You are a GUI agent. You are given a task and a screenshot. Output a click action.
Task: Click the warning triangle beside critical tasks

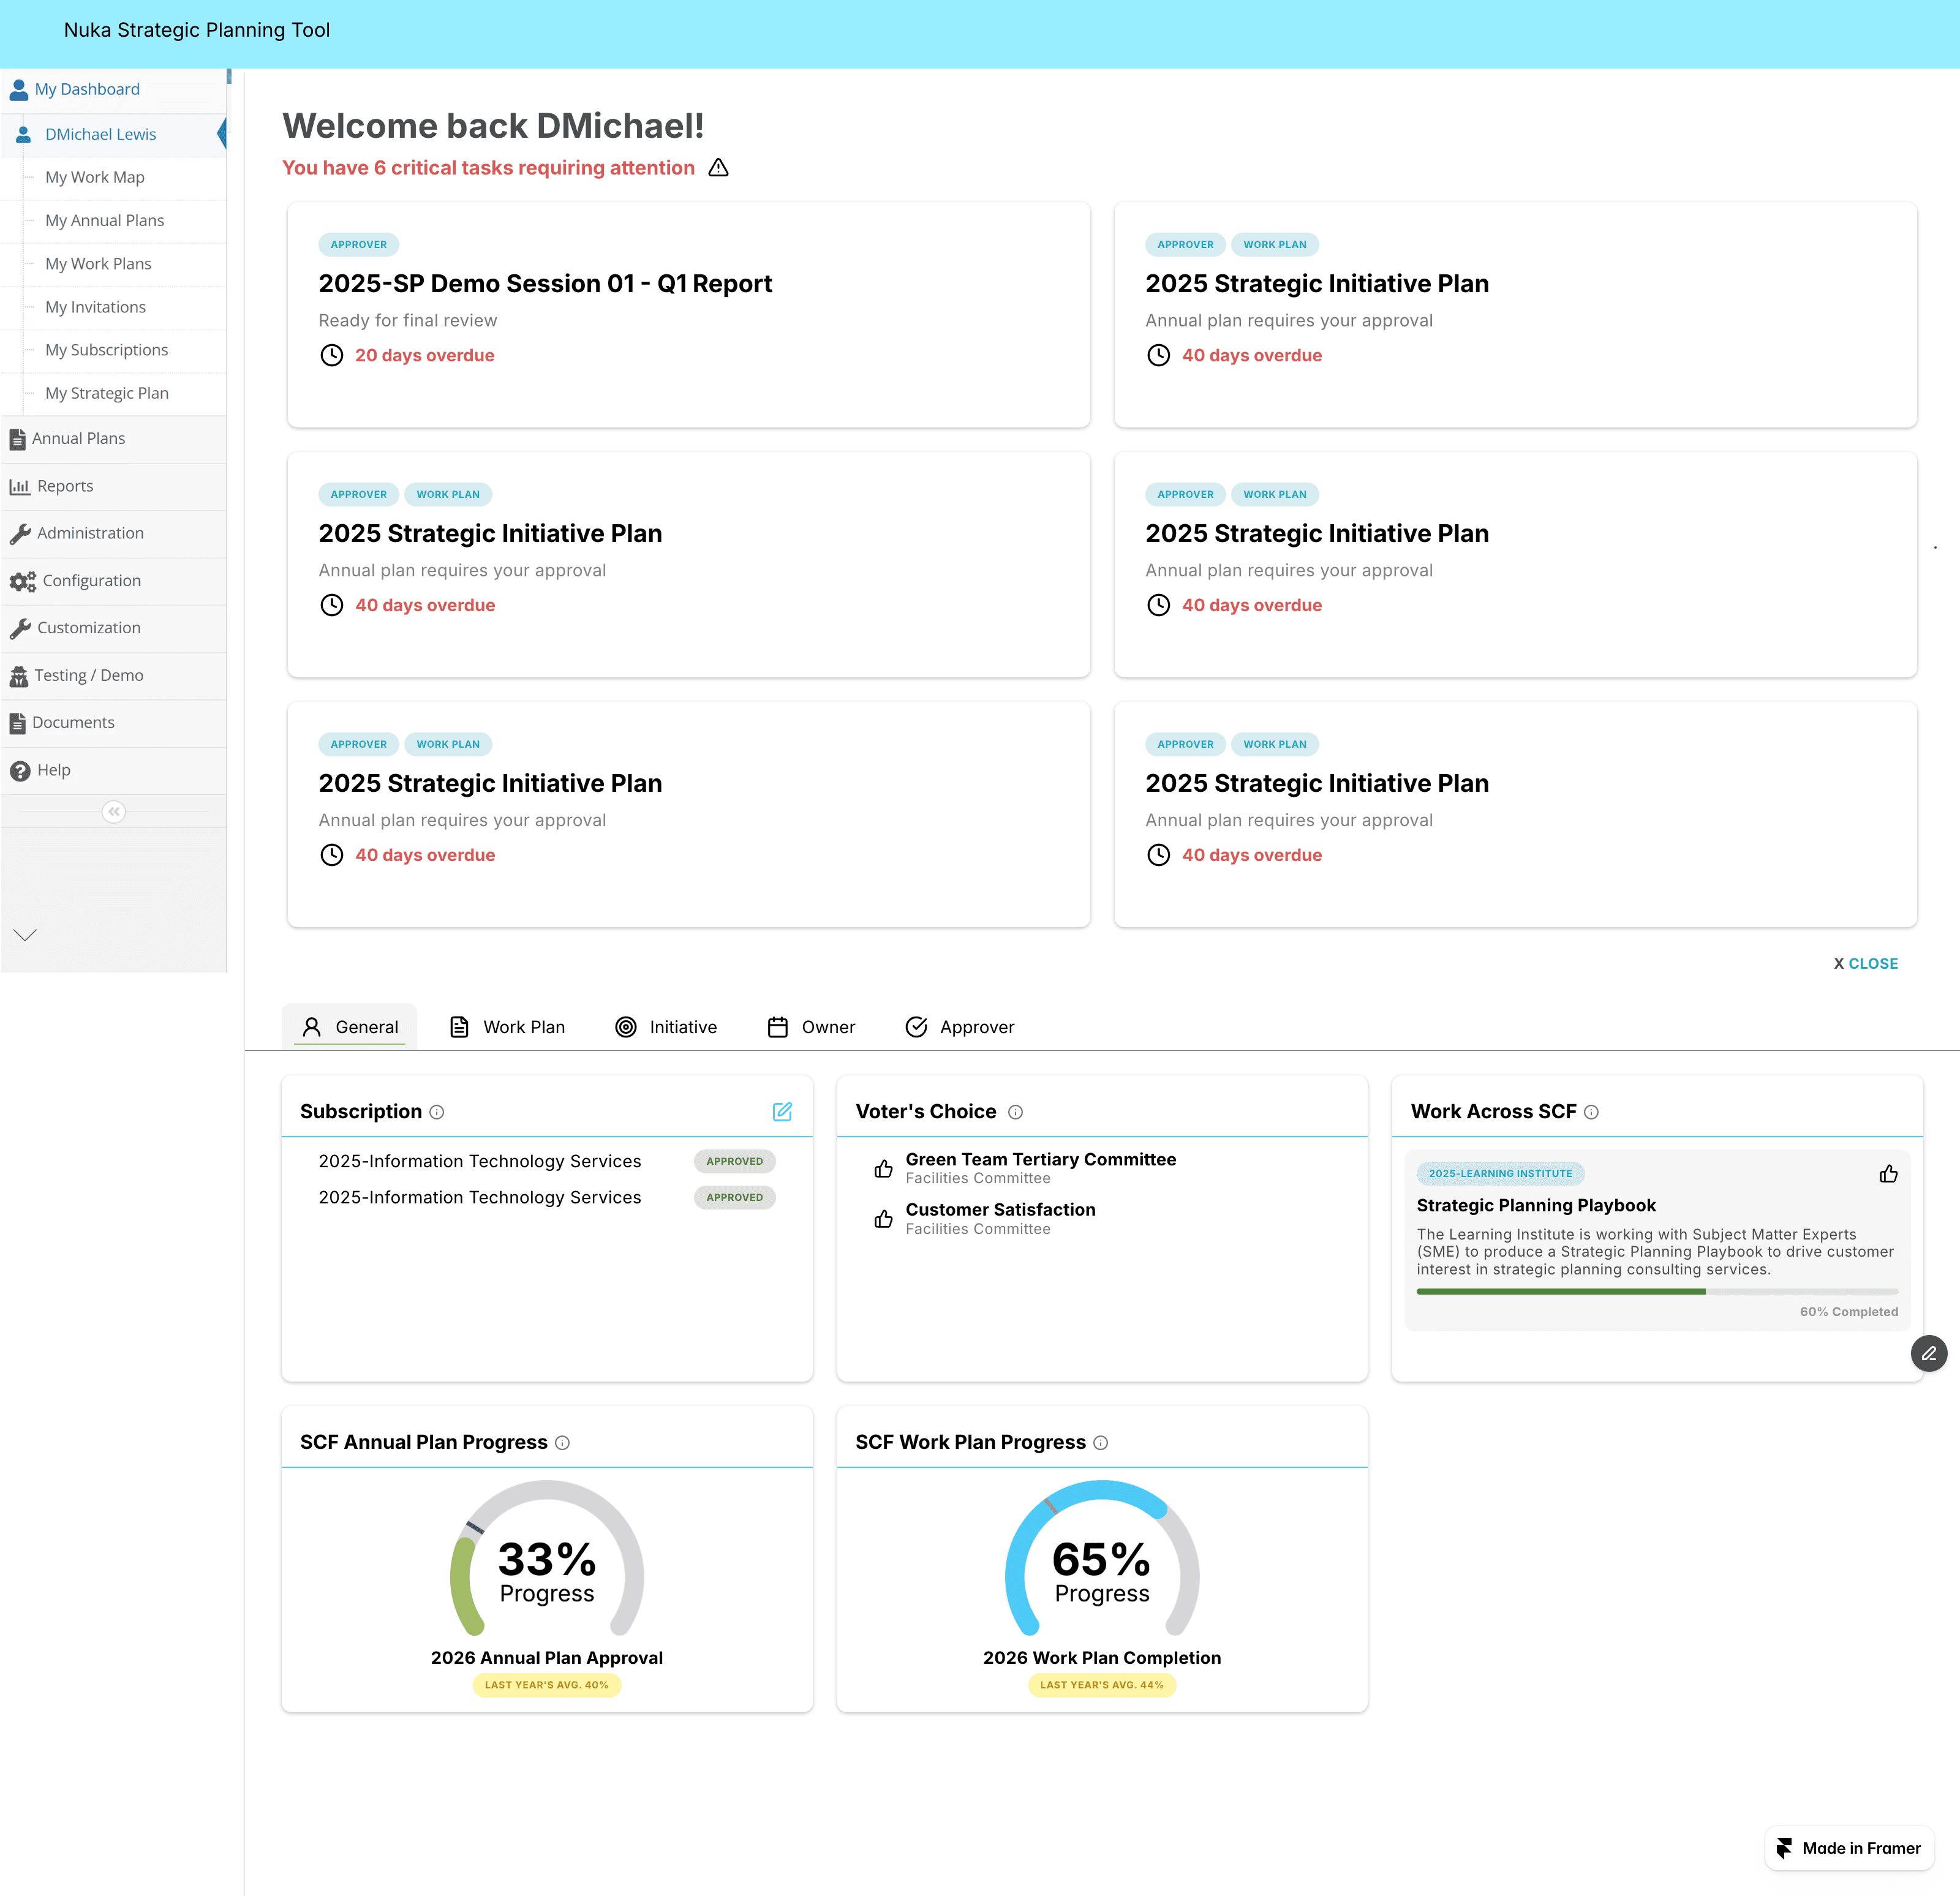718,167
